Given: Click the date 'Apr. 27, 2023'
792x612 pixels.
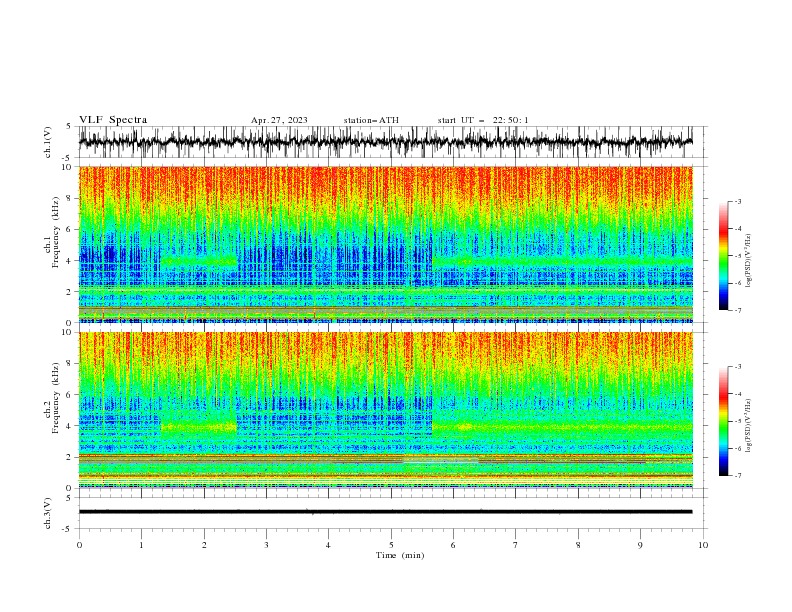Looking at the screenshot, I should click(x=279, y=120).
